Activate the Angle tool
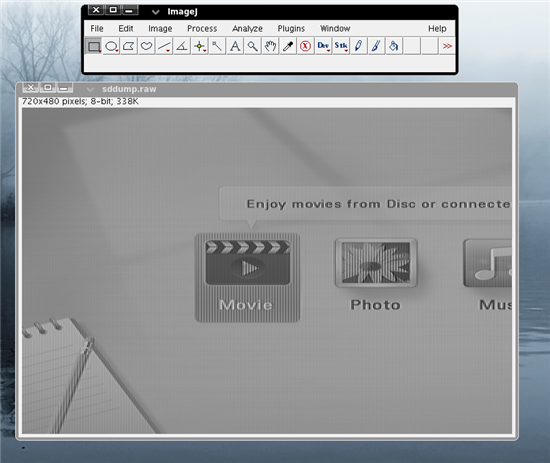The height and width of the screenshot is (463, 550). pos(182,46)
